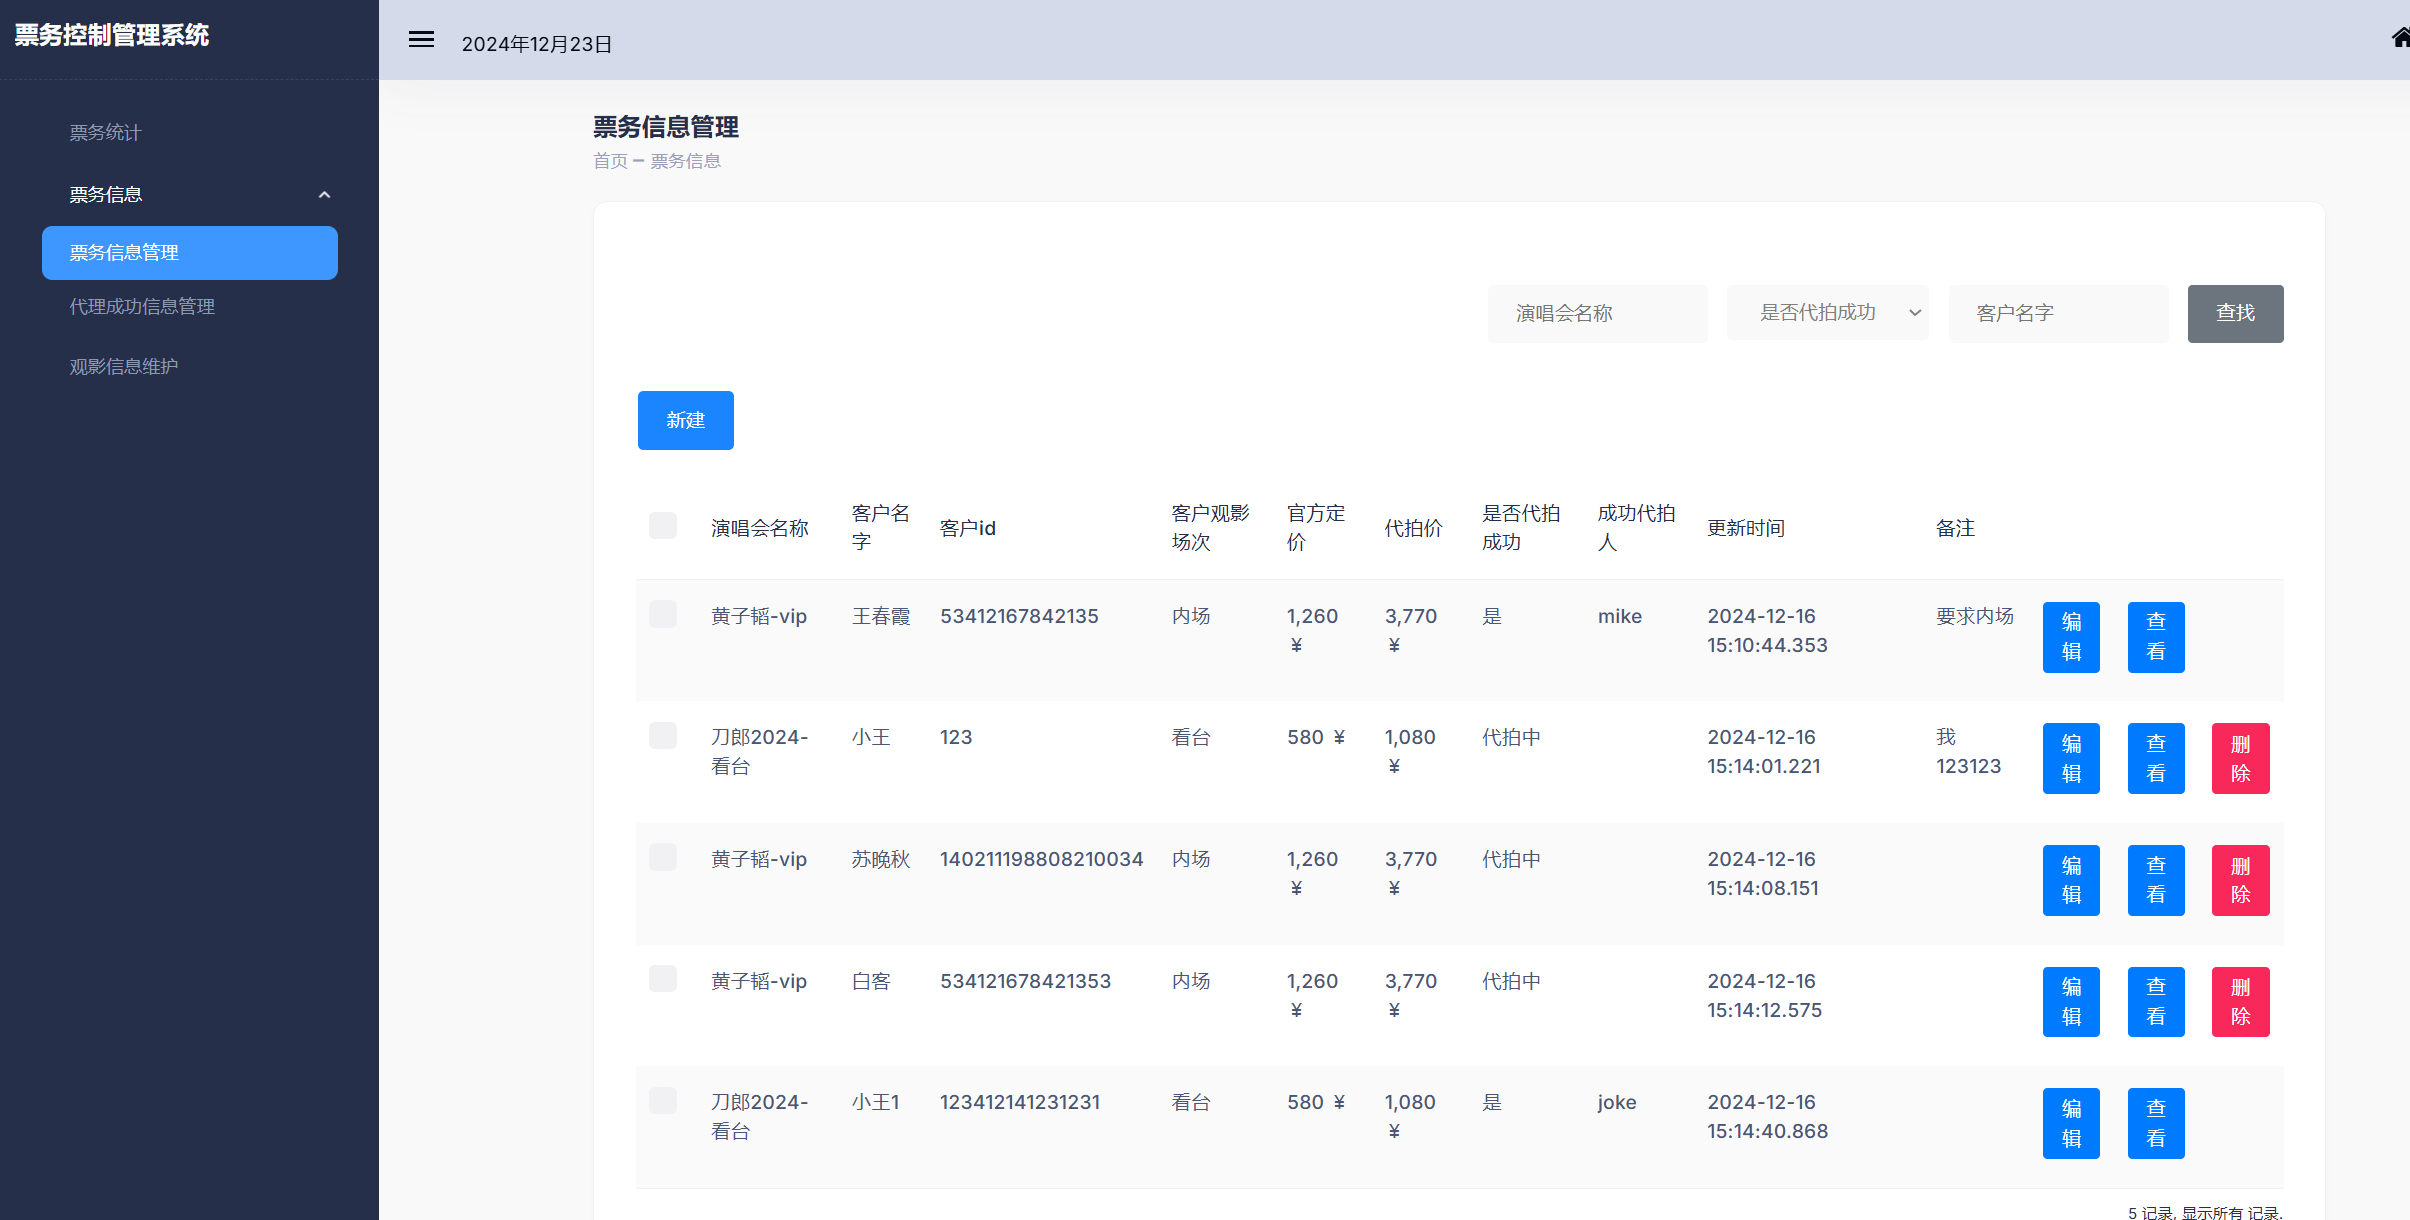Click customer id 53412167842135
2410x1220 pixels.
click(x=1019, y=616)
